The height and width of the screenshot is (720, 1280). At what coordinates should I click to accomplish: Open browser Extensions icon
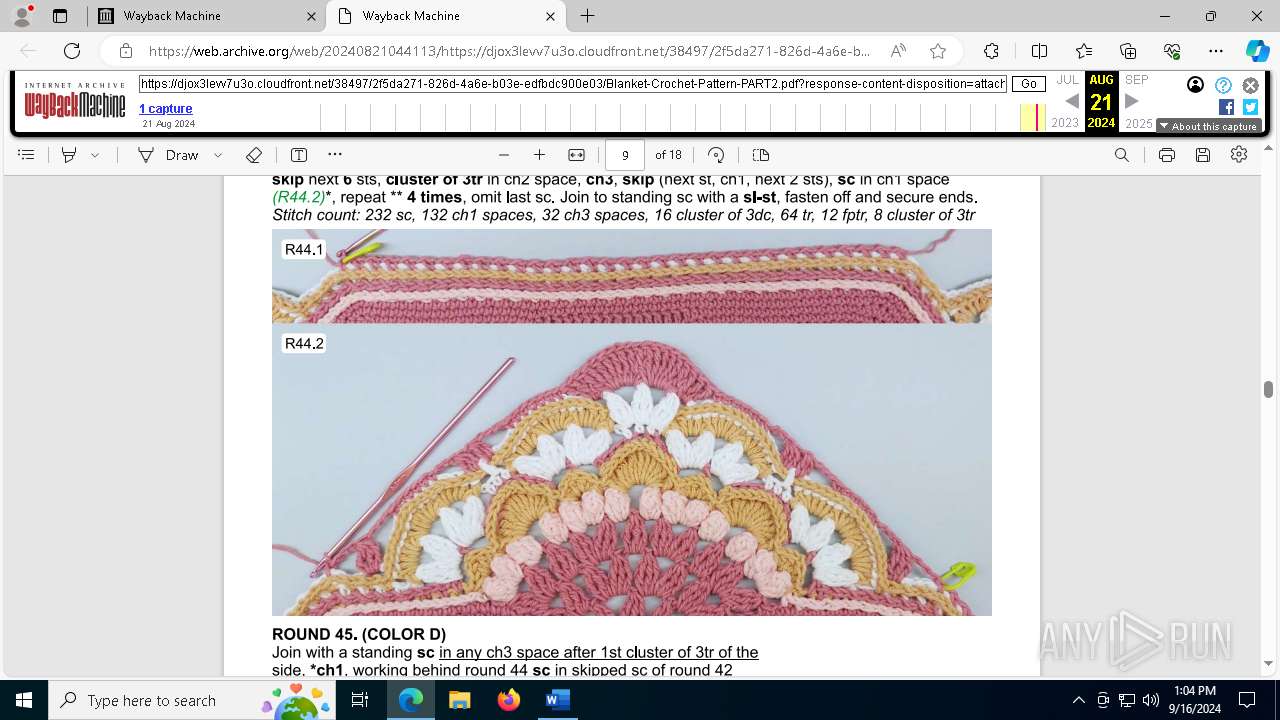coord(991,51)
